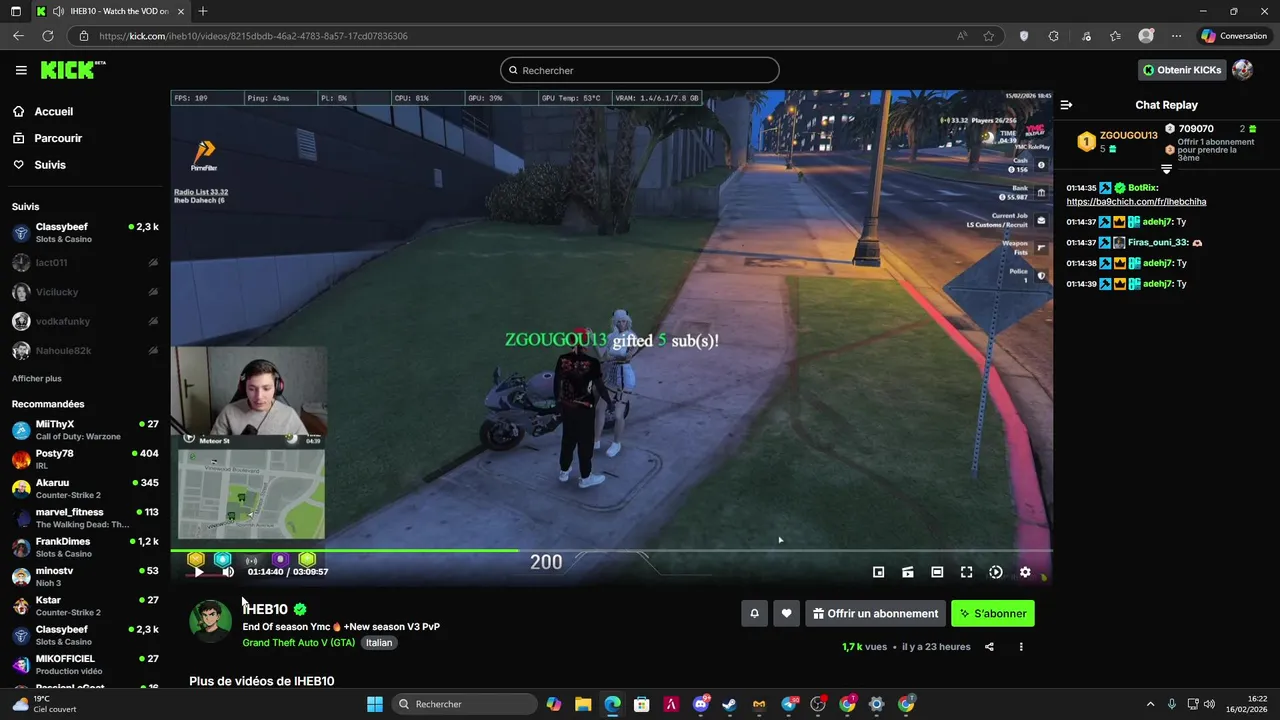Click S'abonner subscribe button
1280x720 pixels.
pos(993,614)
